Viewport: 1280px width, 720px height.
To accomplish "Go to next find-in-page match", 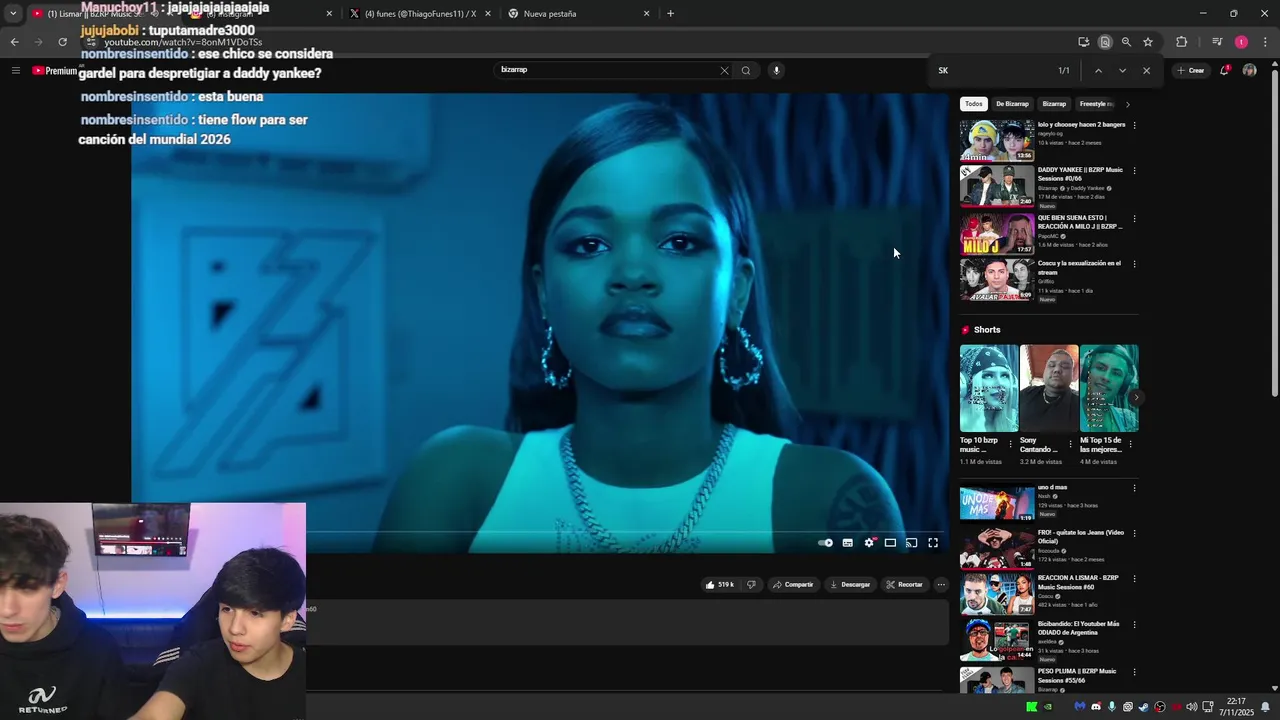I will coord(1122,70).
